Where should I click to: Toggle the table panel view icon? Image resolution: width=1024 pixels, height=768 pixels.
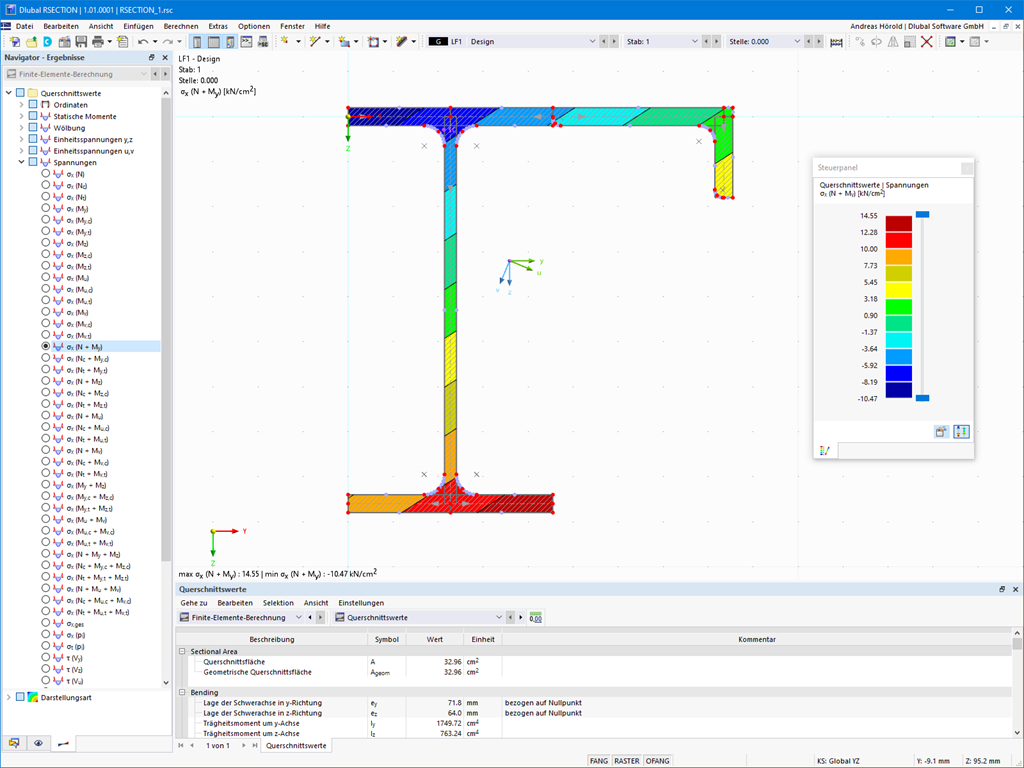point(214,42)
